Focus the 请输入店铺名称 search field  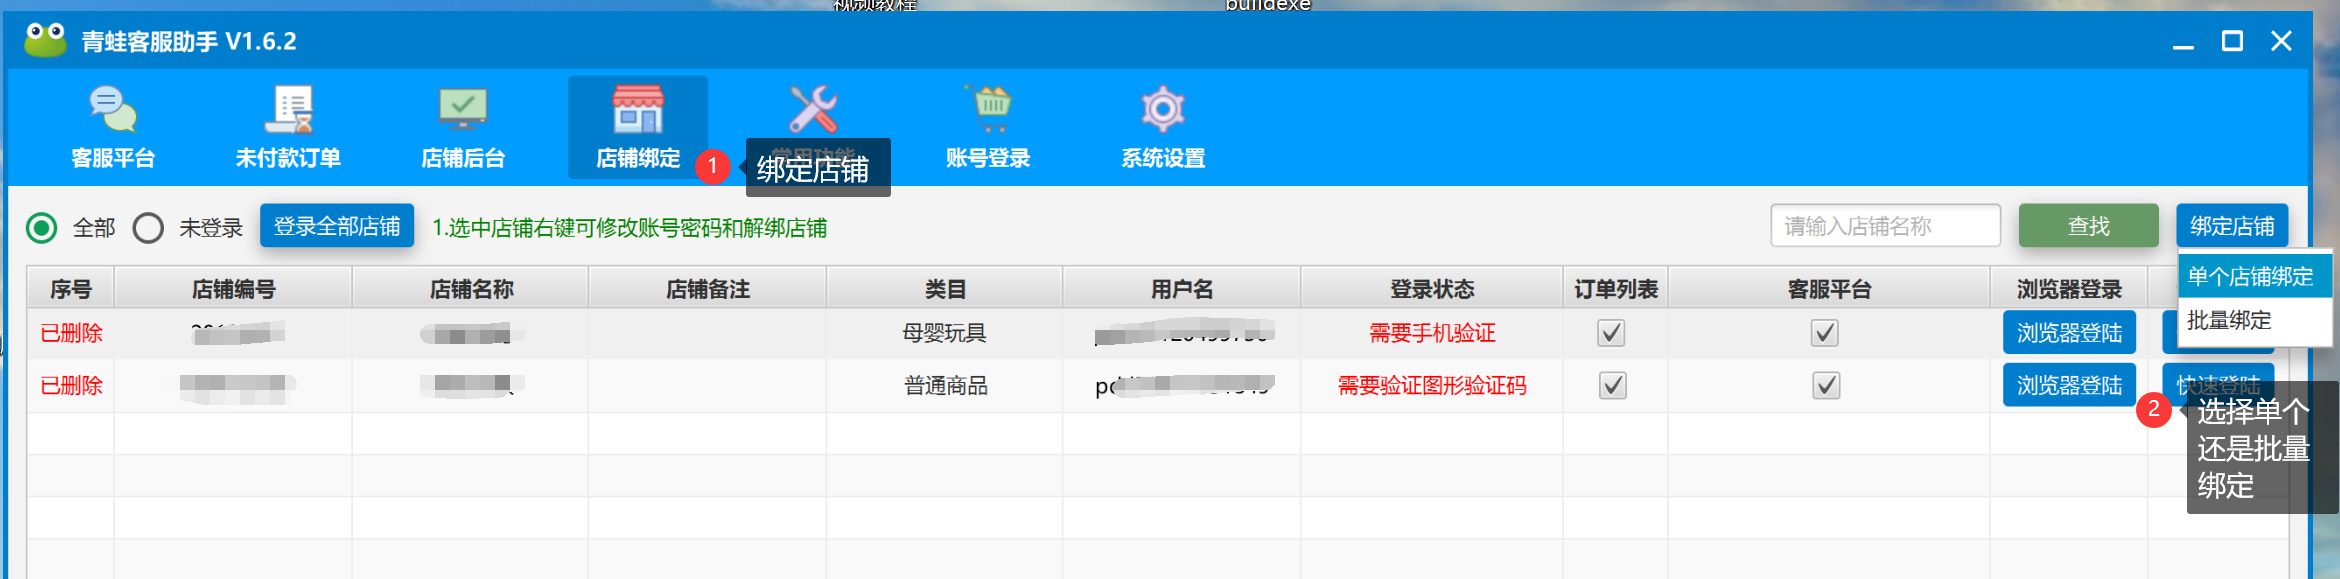pyautogui.click(x=1885, y=226)
